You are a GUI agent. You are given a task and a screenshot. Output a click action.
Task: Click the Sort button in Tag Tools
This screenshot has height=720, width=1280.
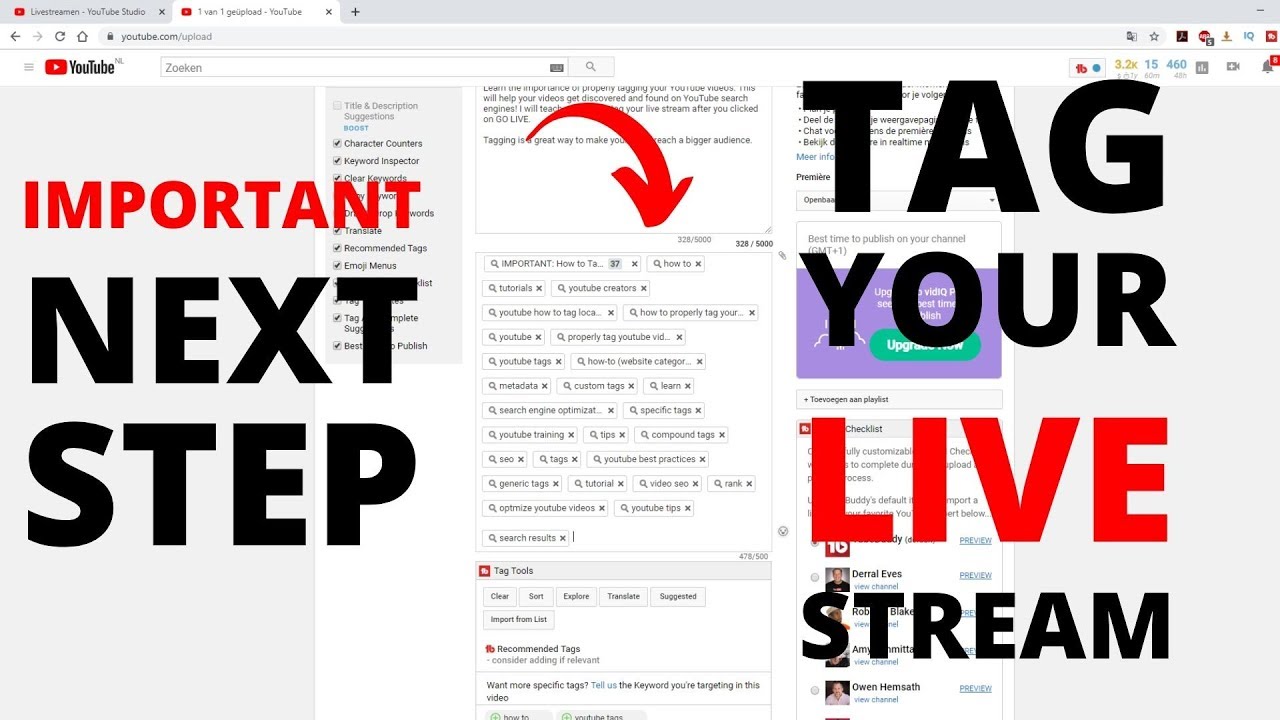[x=536, y=596]
